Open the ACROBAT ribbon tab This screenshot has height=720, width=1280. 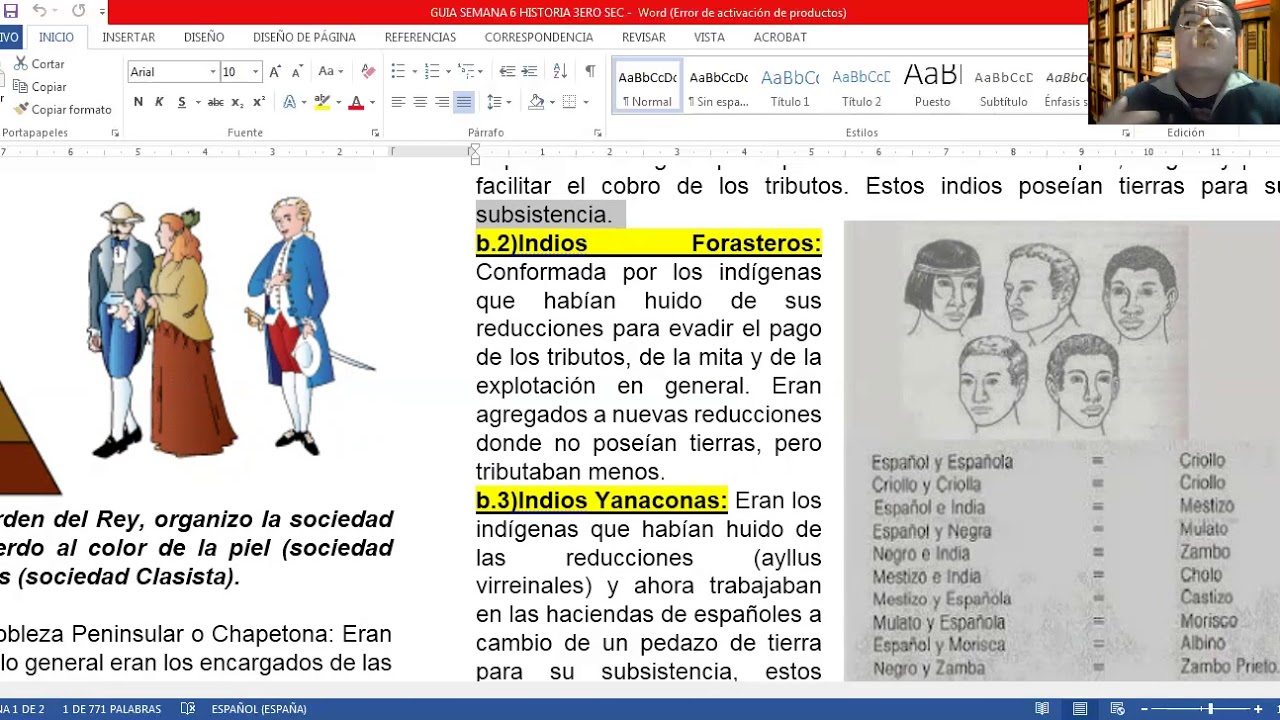click(x=780, y=37)
